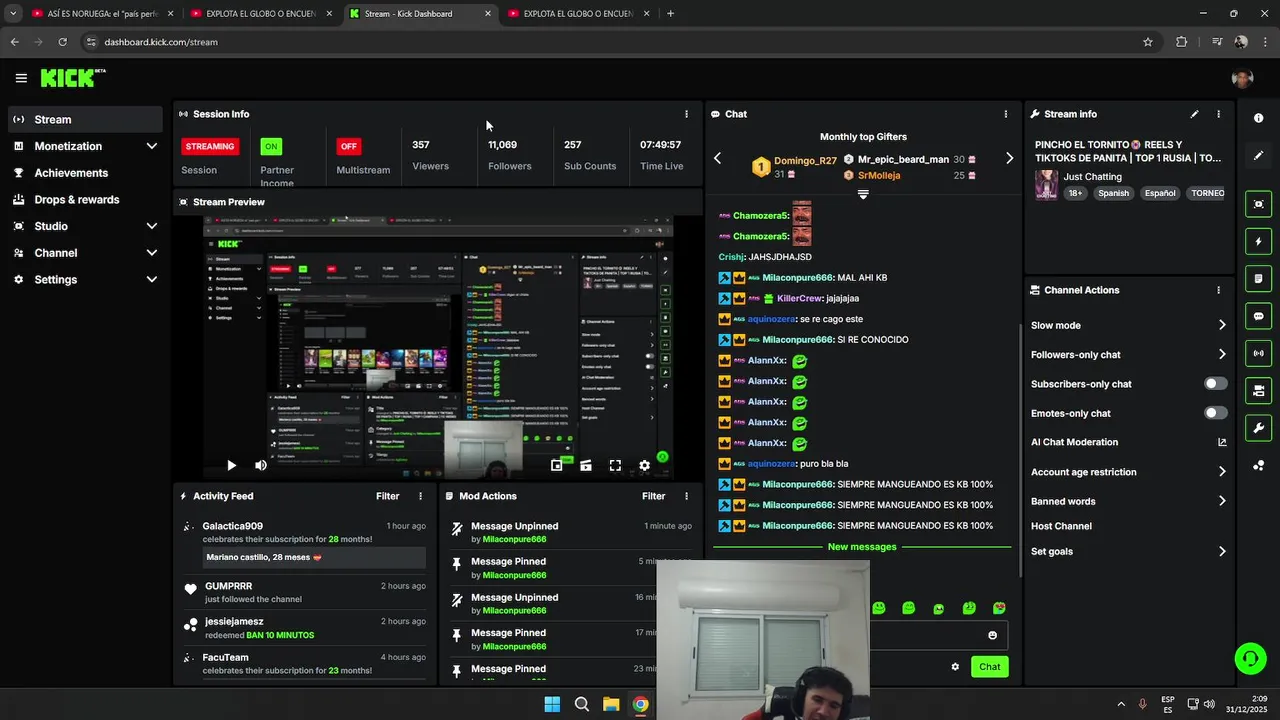Screen dimensions: 1280x720
Task: Toggle Subscribers-only chat switch
Action: [x=1215, y=384]
